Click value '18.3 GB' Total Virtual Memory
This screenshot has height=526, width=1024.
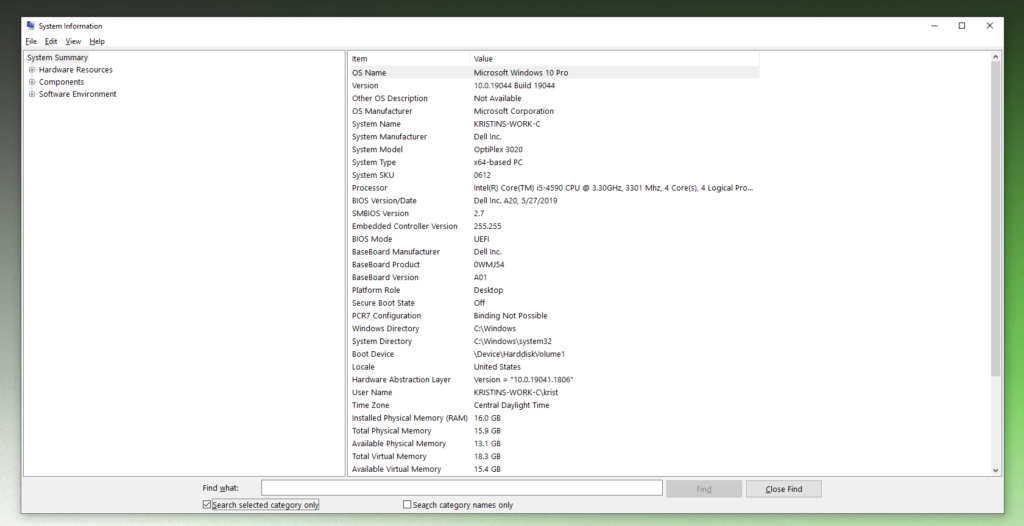[487, 456]
